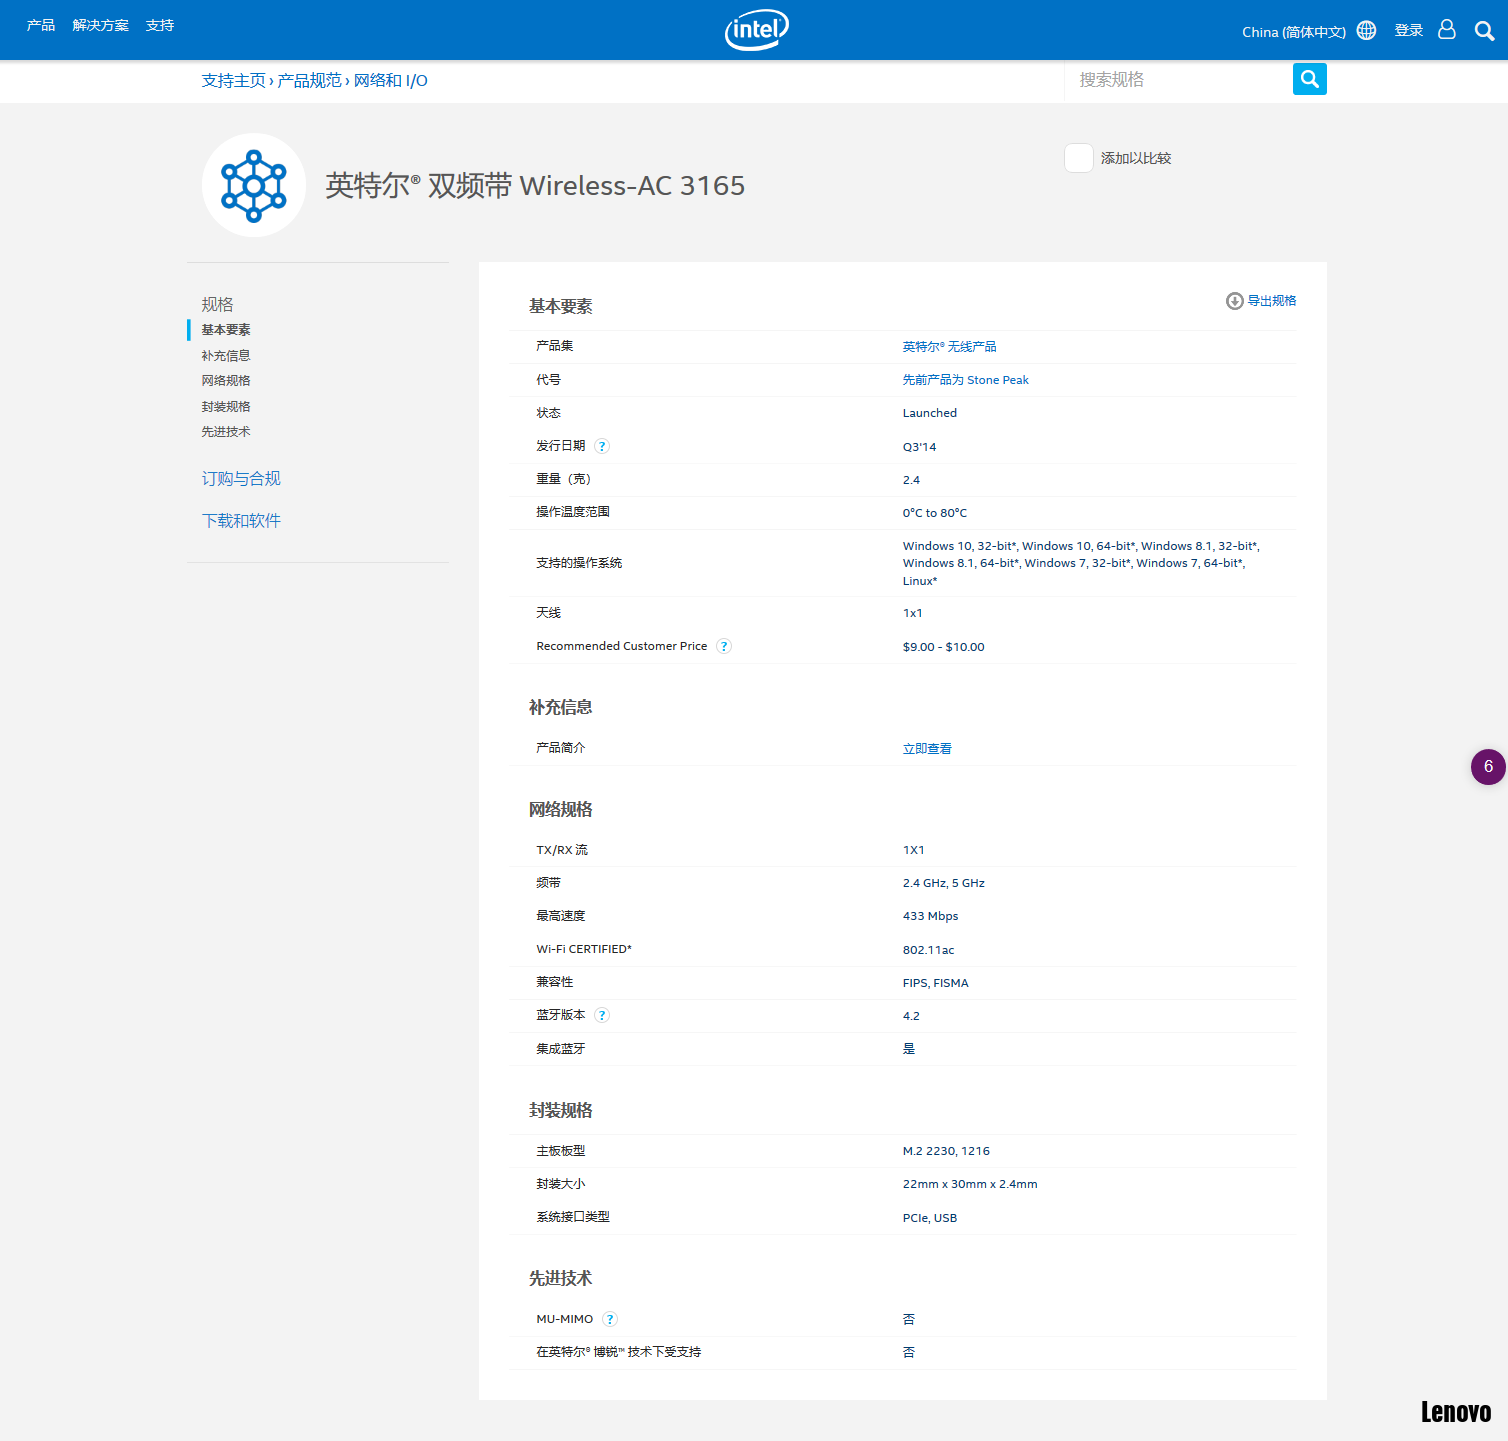Open the help tooltip for MU-MIMO
This screenshot has height=1441, width=1508.
[x=610, y=1319]
